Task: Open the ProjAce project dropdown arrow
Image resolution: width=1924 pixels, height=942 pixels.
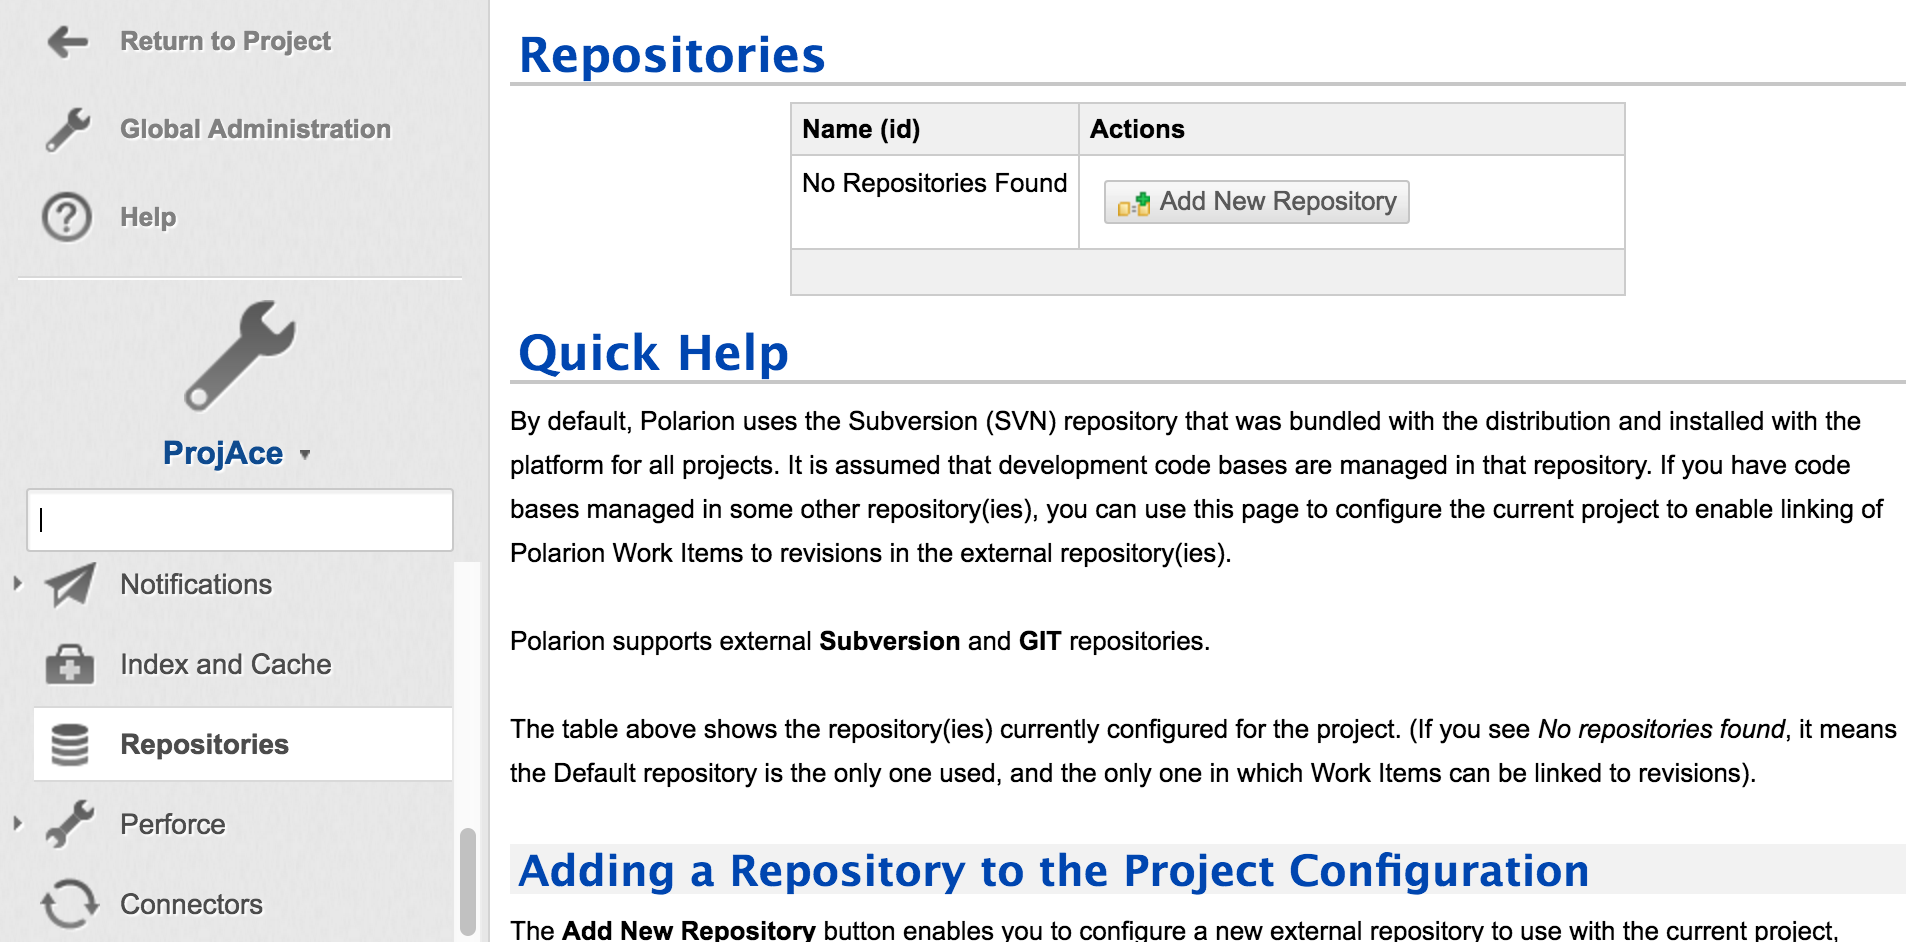Action: click(x=305, y=455)
